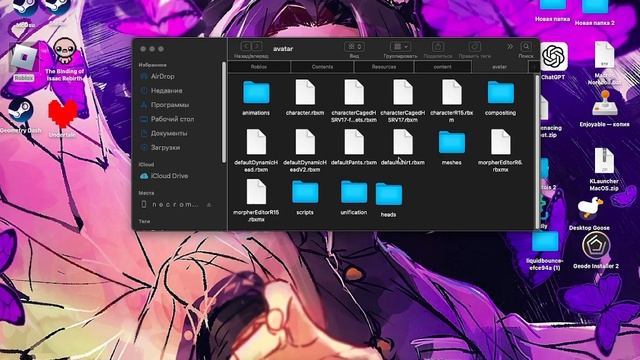Click the Править теги button
The width and height of the screenshot is (640, 360).
pos(474,47)
